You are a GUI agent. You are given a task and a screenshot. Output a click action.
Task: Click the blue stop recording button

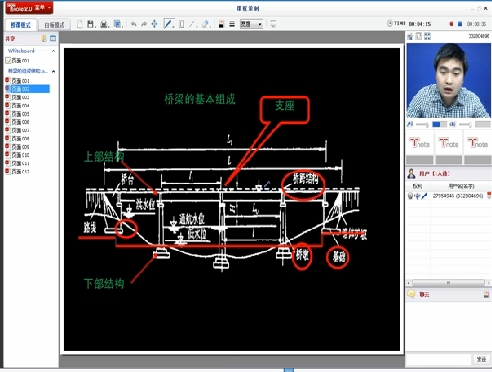(x=460, y=24)
